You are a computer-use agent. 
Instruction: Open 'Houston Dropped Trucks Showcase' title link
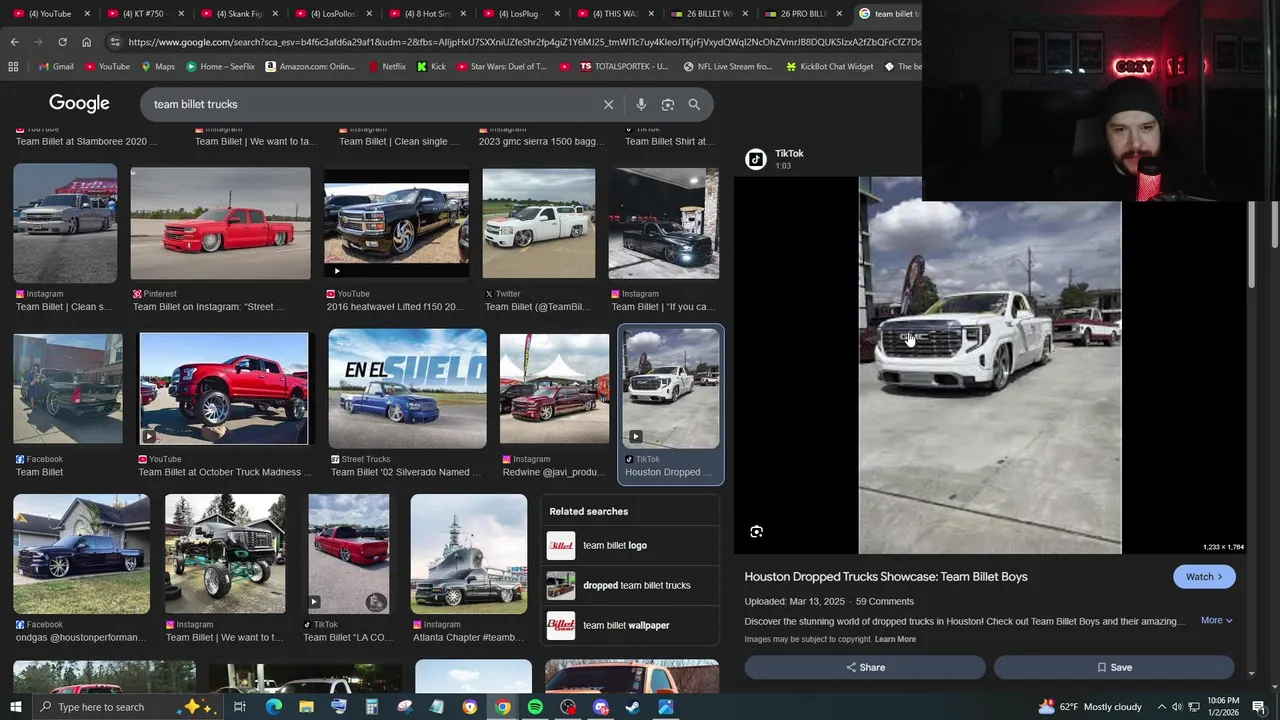tap(886, 577)
